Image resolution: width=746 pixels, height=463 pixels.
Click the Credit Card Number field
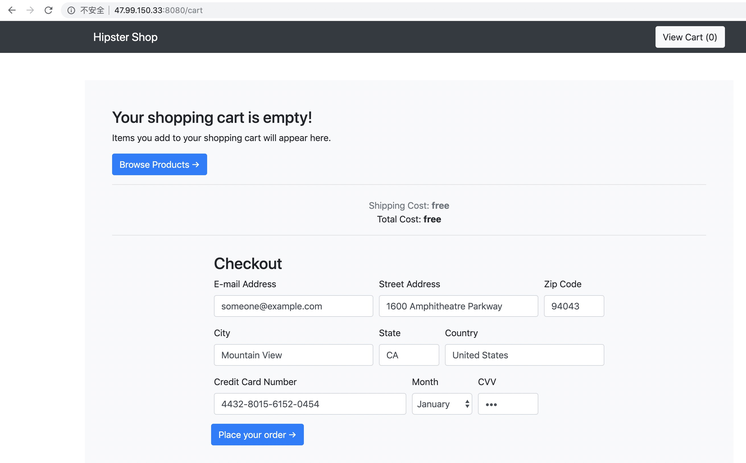tap(309, 404)
